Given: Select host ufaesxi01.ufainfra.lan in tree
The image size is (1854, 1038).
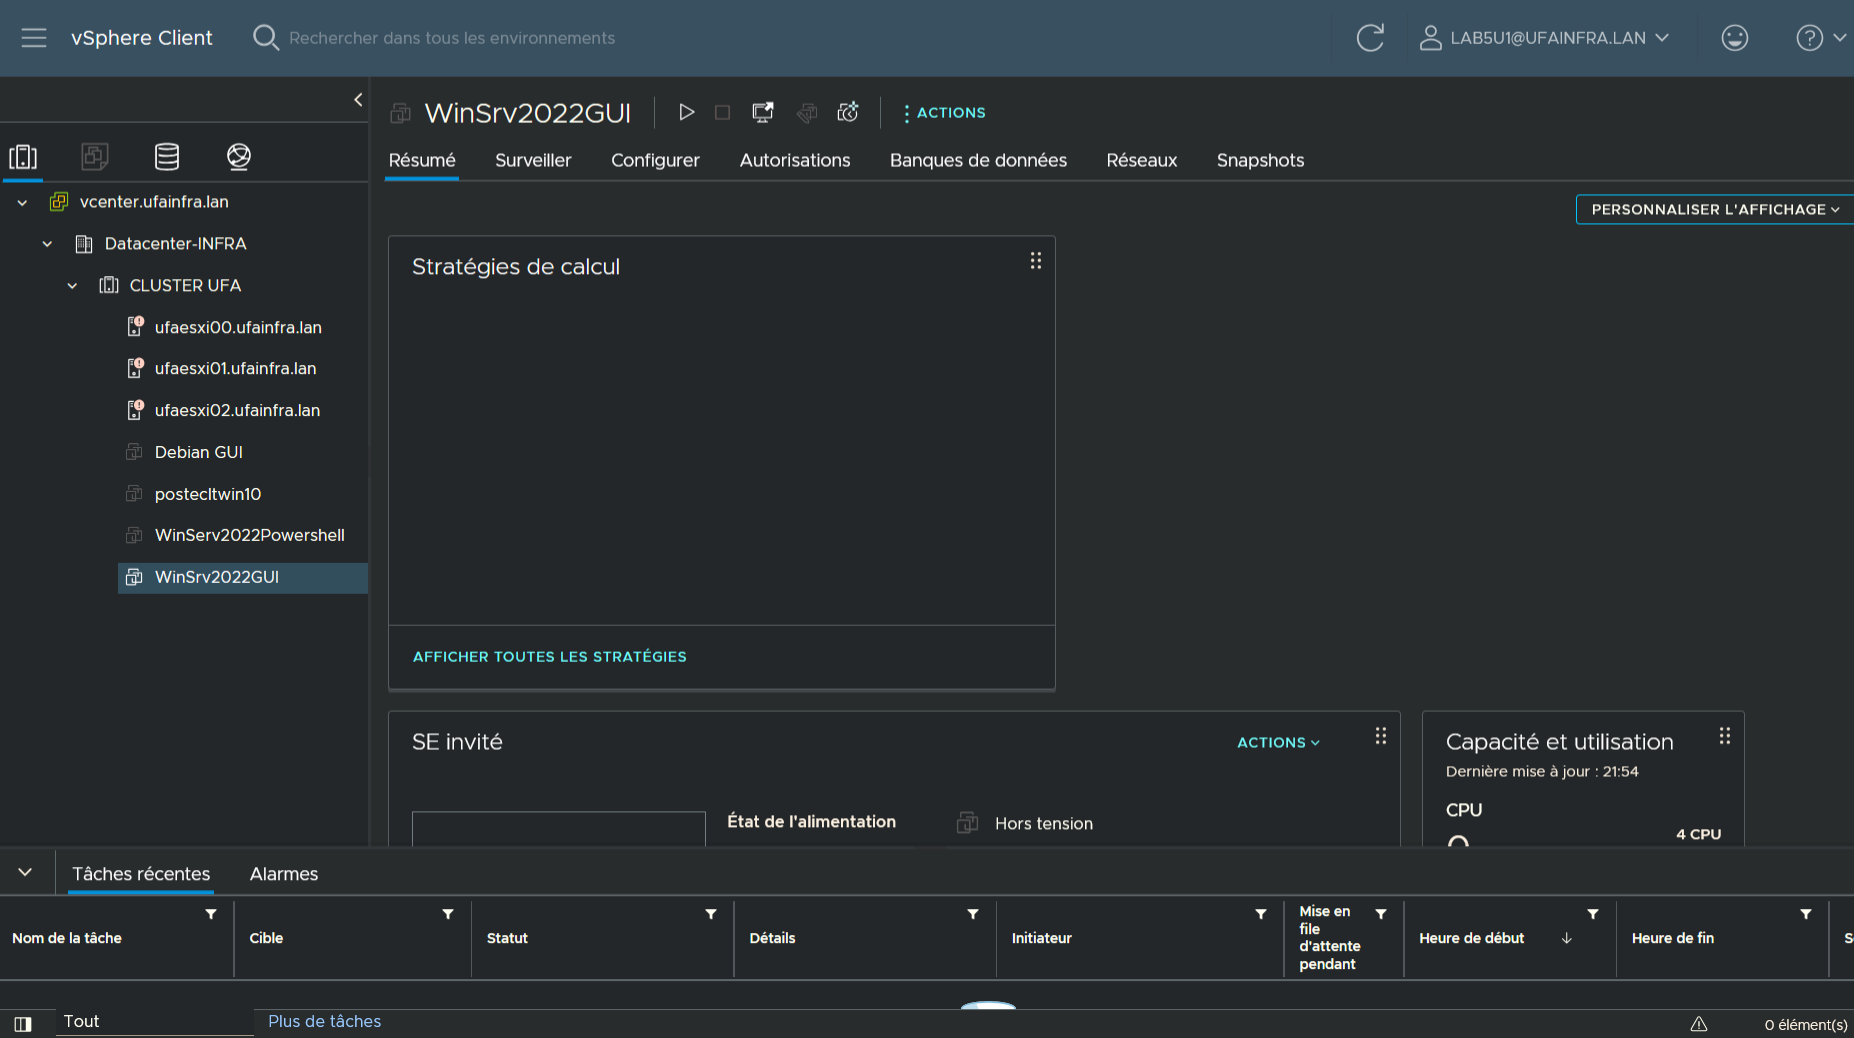Looking at the screenshot, I should [235, 368].
